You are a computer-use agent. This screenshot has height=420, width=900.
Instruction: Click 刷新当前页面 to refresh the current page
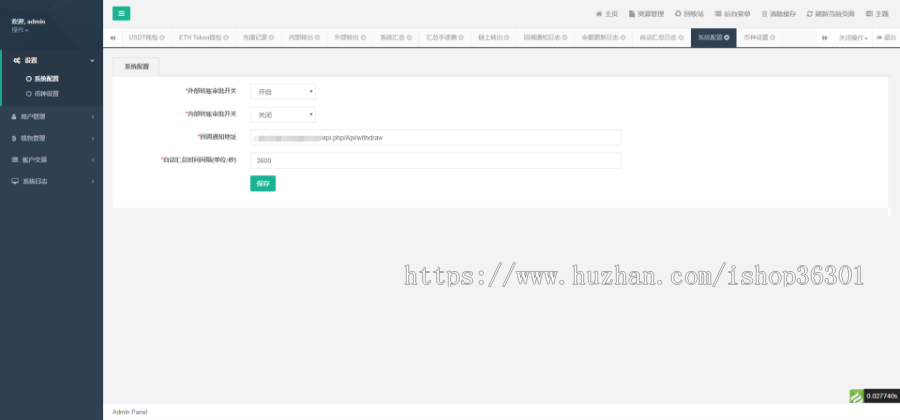pyautogui.click(x=831, y=14)
